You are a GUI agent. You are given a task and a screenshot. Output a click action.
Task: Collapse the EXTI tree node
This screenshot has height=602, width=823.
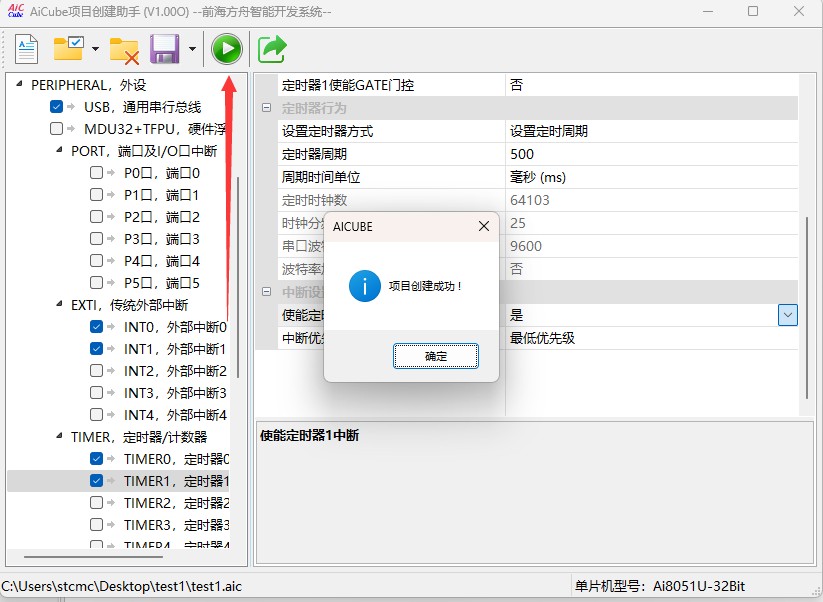[59, 303]
